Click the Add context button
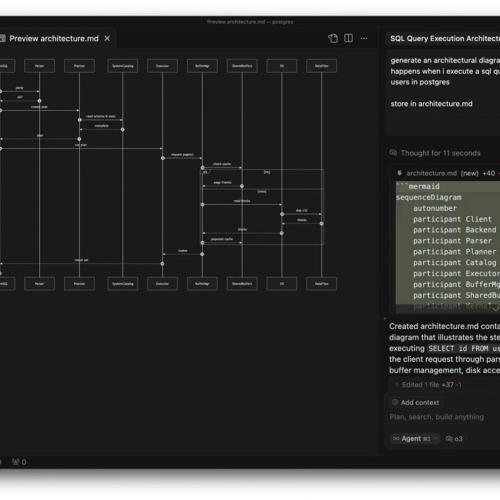This screenshot has width=500, height=500. tap(415, 403)
